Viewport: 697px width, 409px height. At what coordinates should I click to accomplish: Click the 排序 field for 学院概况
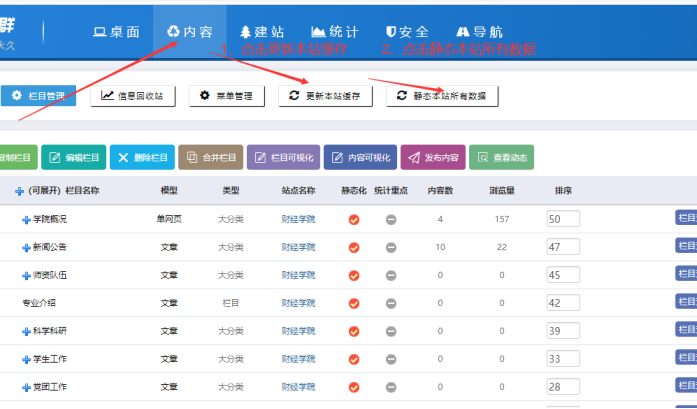(x=563, y=219)
